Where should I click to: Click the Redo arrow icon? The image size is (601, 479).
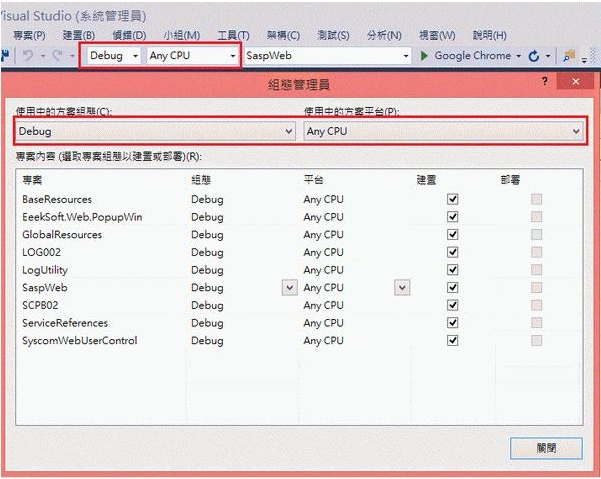57,56
